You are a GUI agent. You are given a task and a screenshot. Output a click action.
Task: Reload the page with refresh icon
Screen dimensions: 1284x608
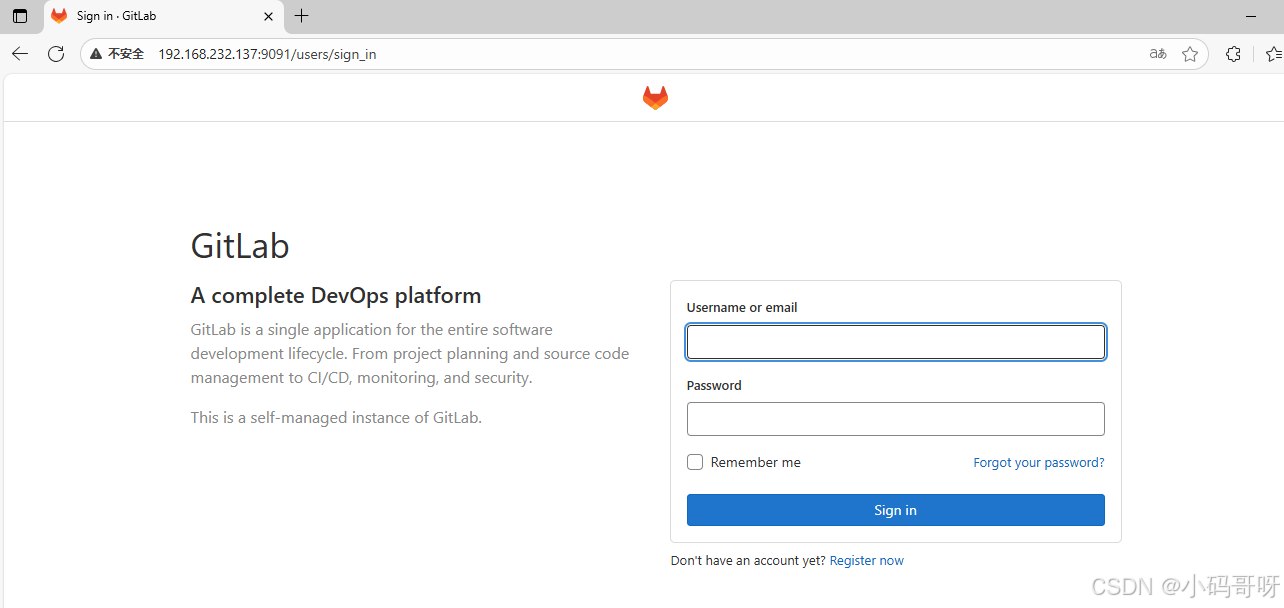[56, 54]
